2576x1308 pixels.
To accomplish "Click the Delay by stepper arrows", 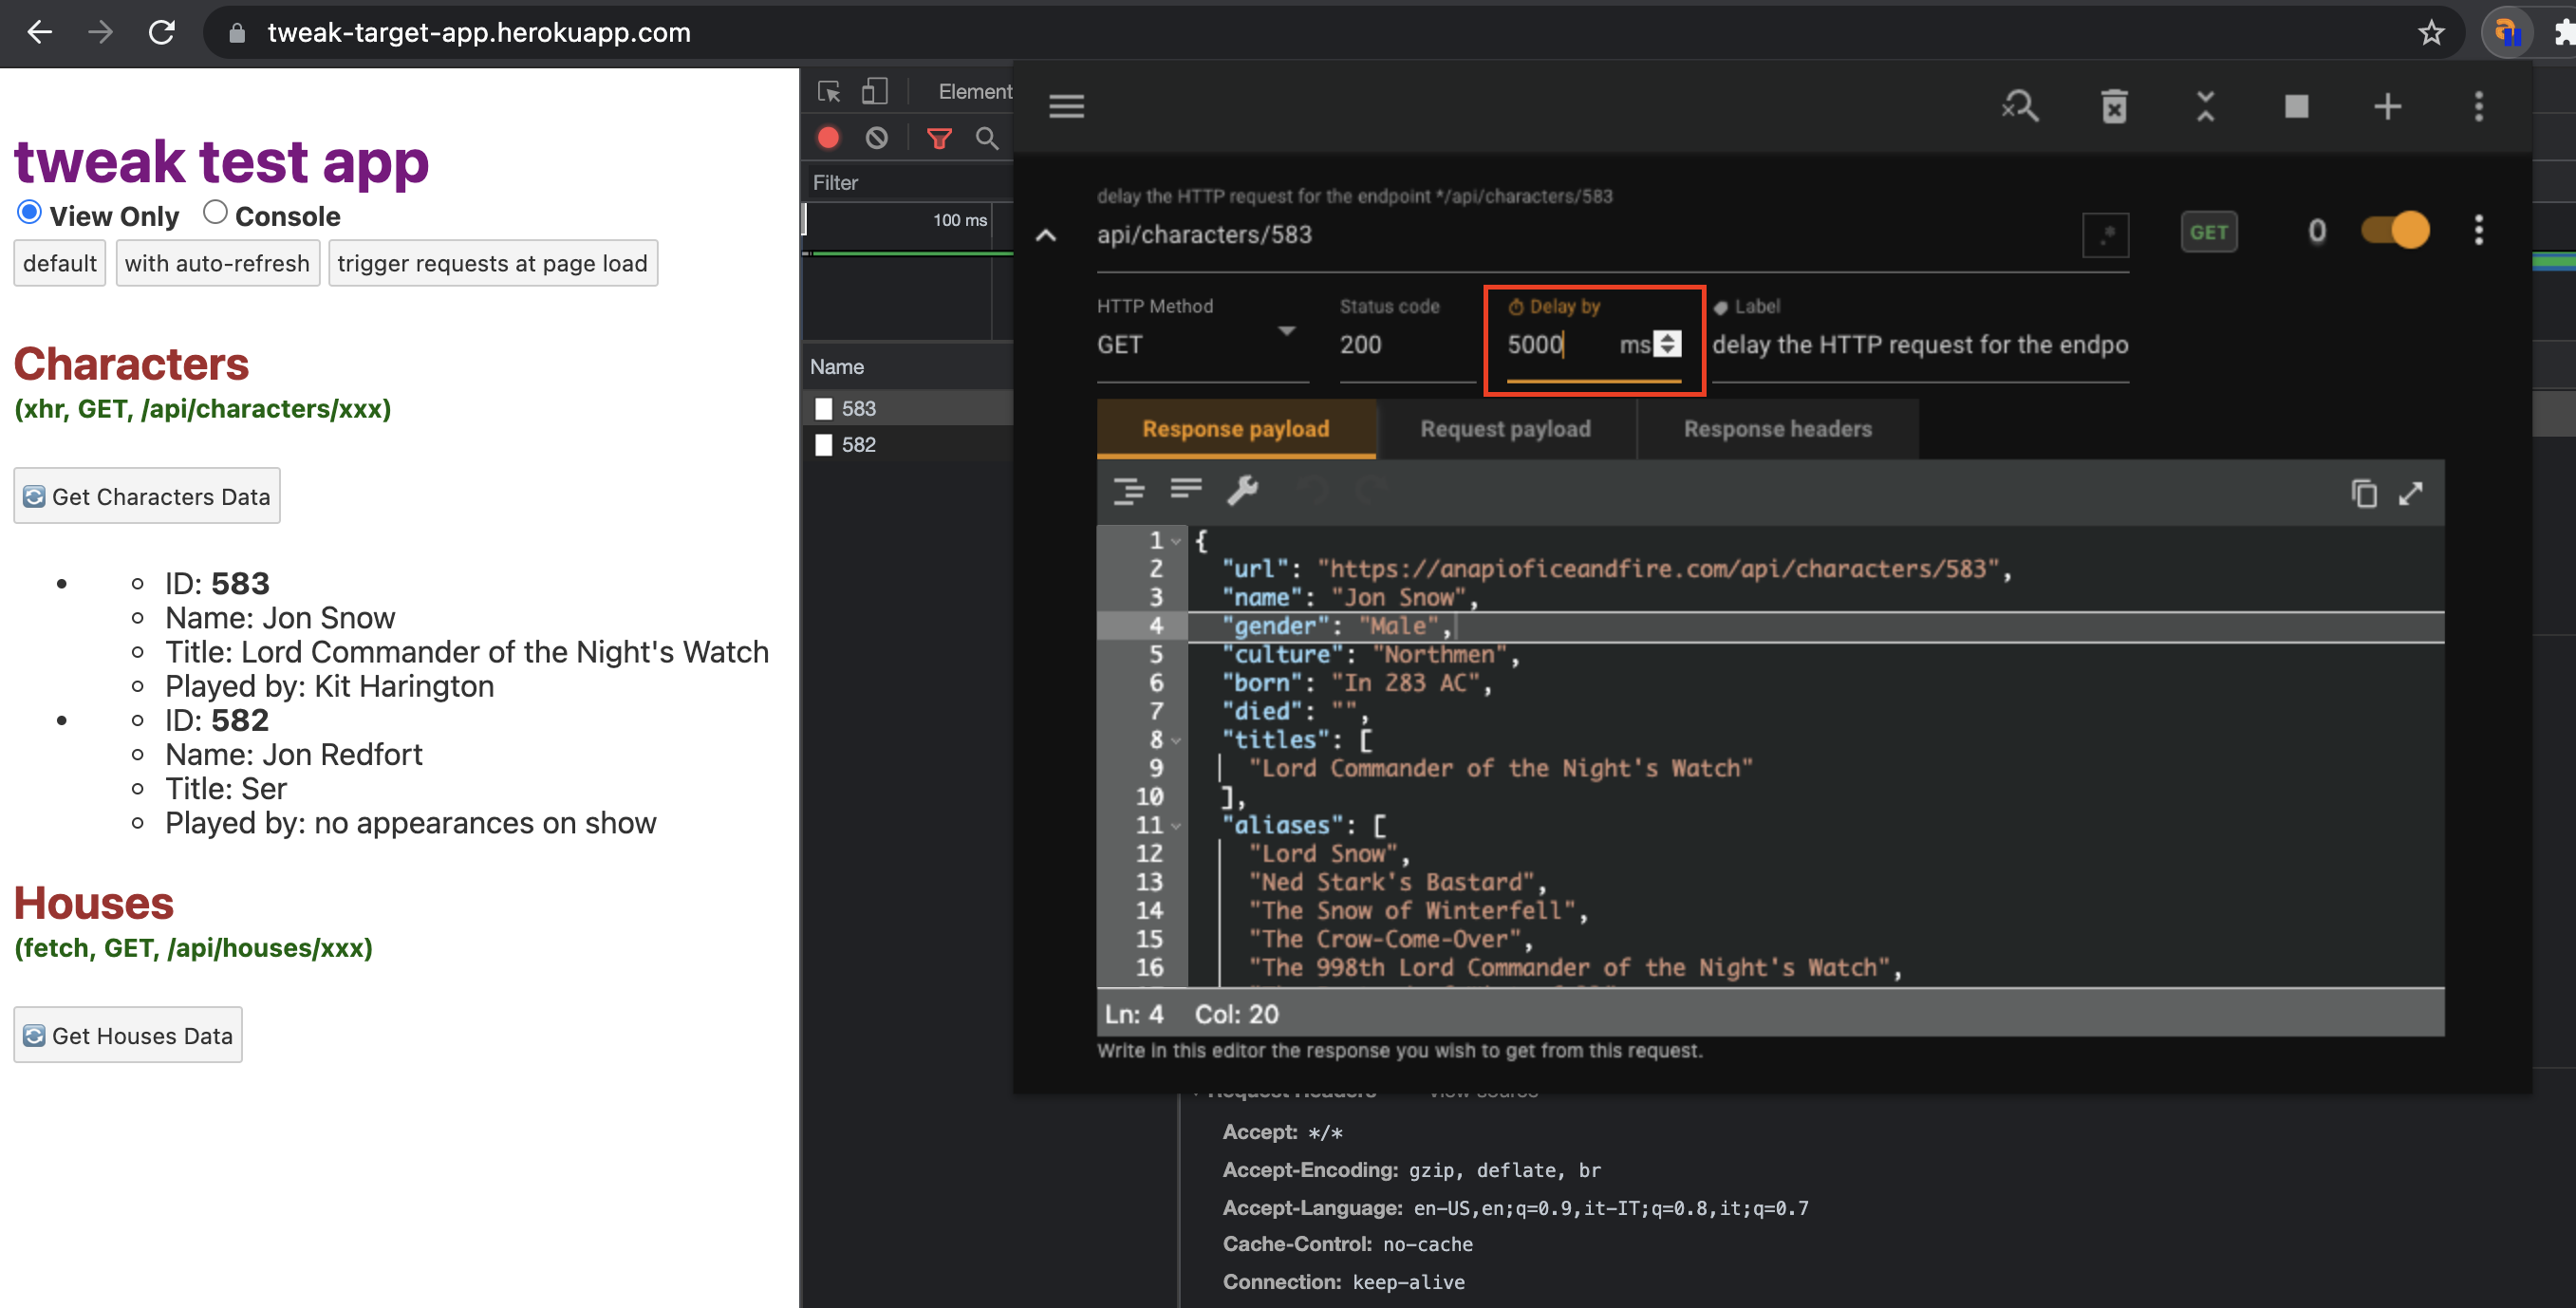I will tap(1667, 344).
